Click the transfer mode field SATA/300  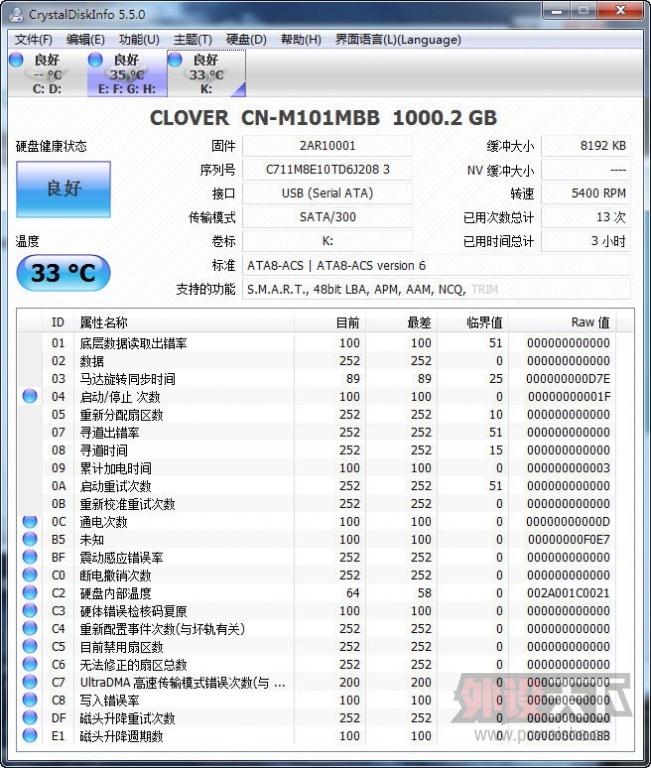[327, 217]
